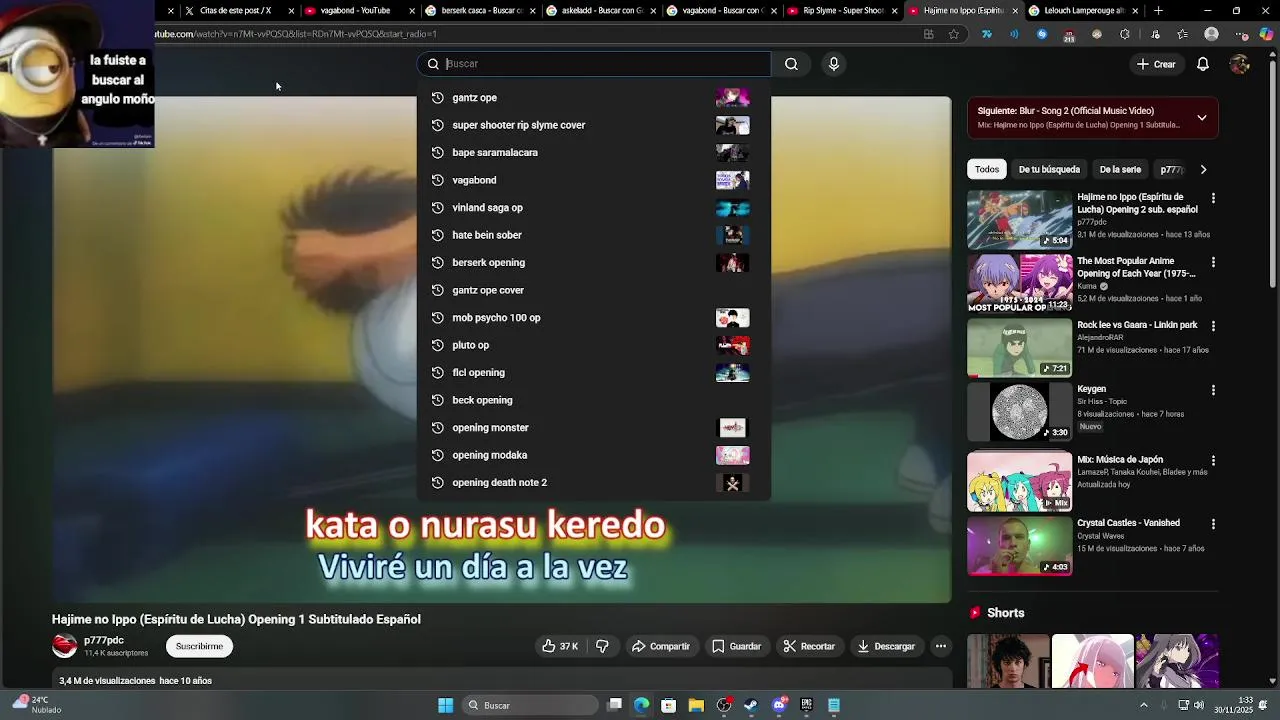The image size is (1280, 720).
Task: Open Discord from the taskbar
Action: [779, 705]
